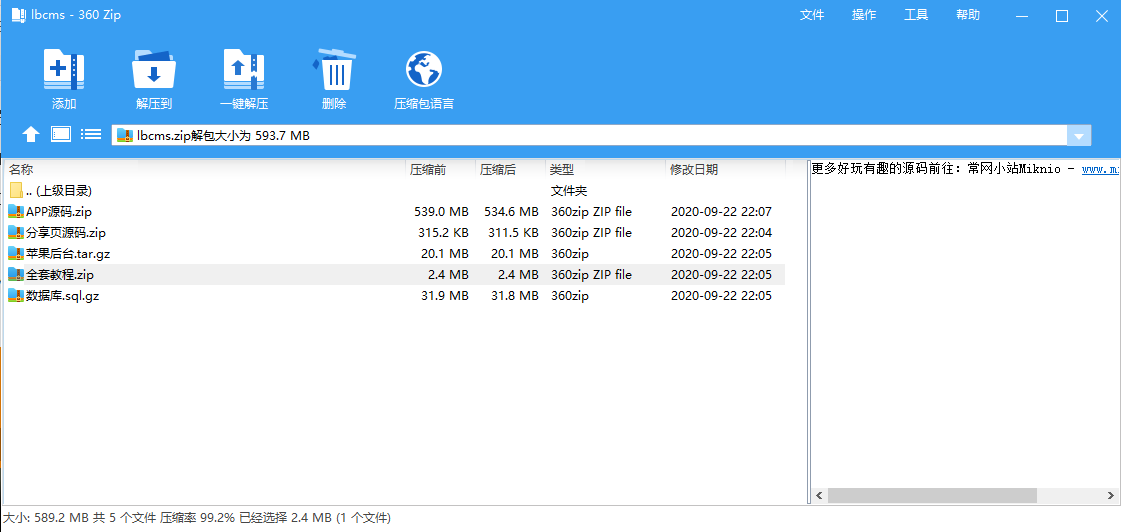Click the 数据库.sql.gz file icon
1121x532 pixels.
click(x=16, y=295)
